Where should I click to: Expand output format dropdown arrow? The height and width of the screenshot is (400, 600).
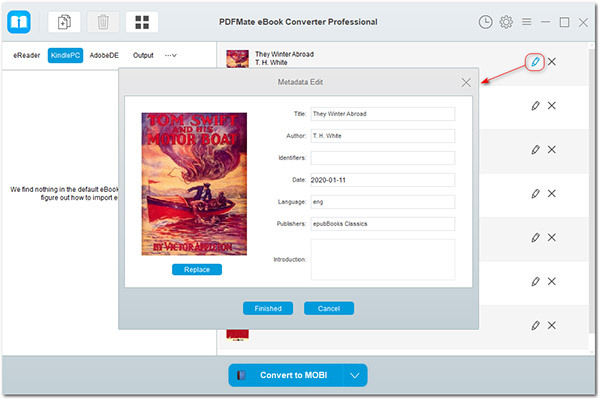[355, 375]
